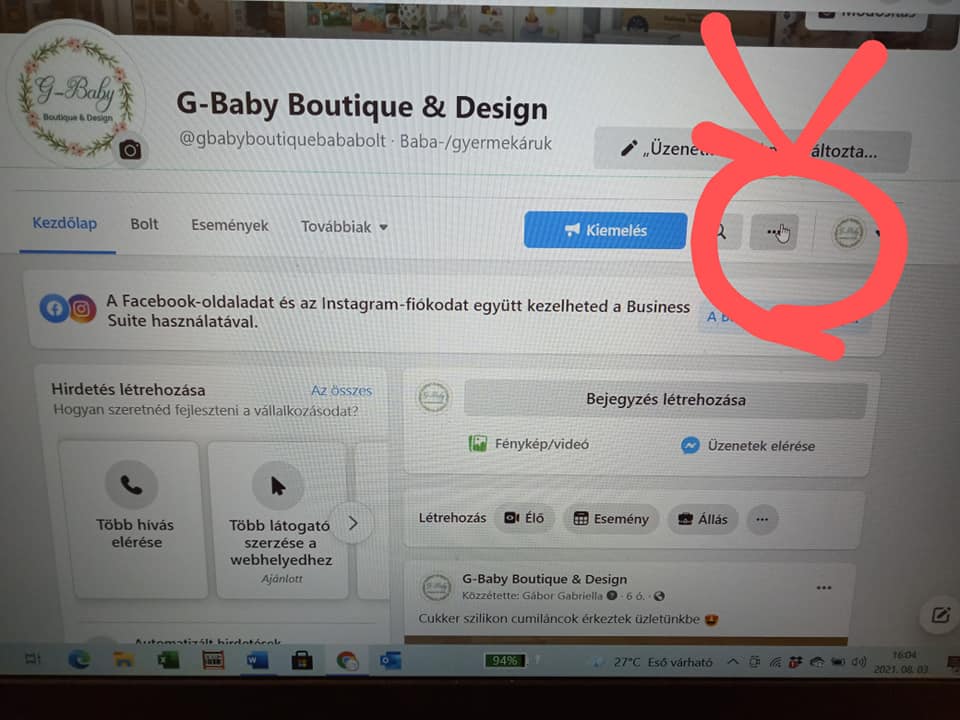Create an Állás job post
960x720 pixels.
tap(703, 520)
